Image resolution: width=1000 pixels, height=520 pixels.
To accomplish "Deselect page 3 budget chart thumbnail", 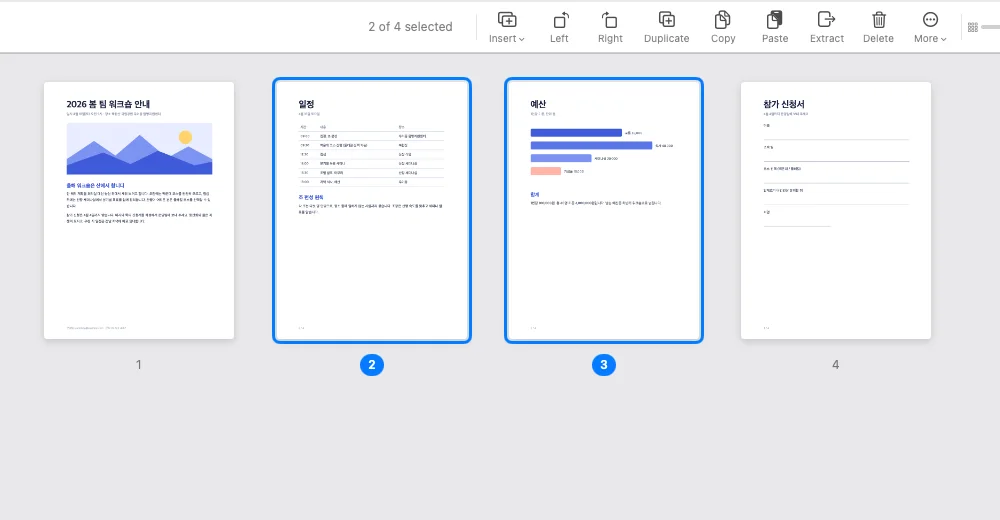I will click(x=604, y=211).
